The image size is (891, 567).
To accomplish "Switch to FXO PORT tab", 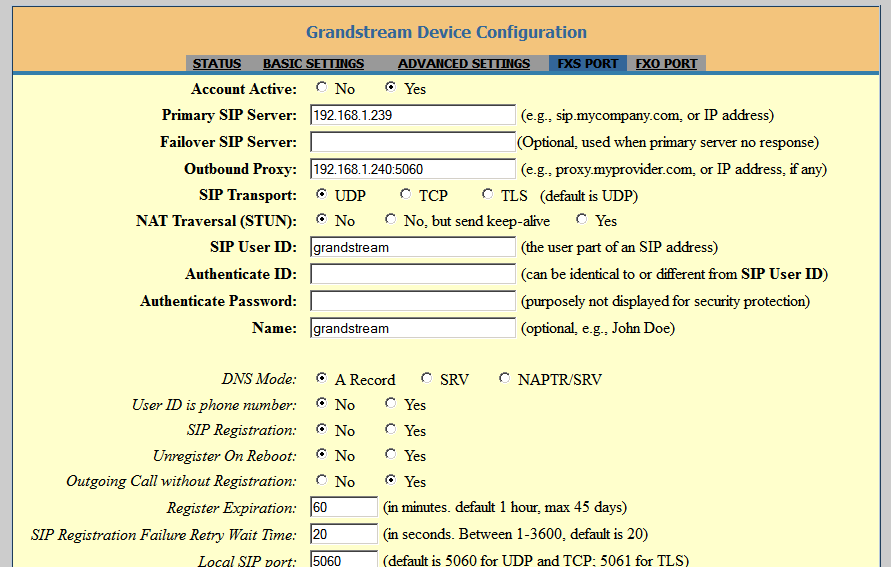I will pyautogui.click(x=666, y=64).
